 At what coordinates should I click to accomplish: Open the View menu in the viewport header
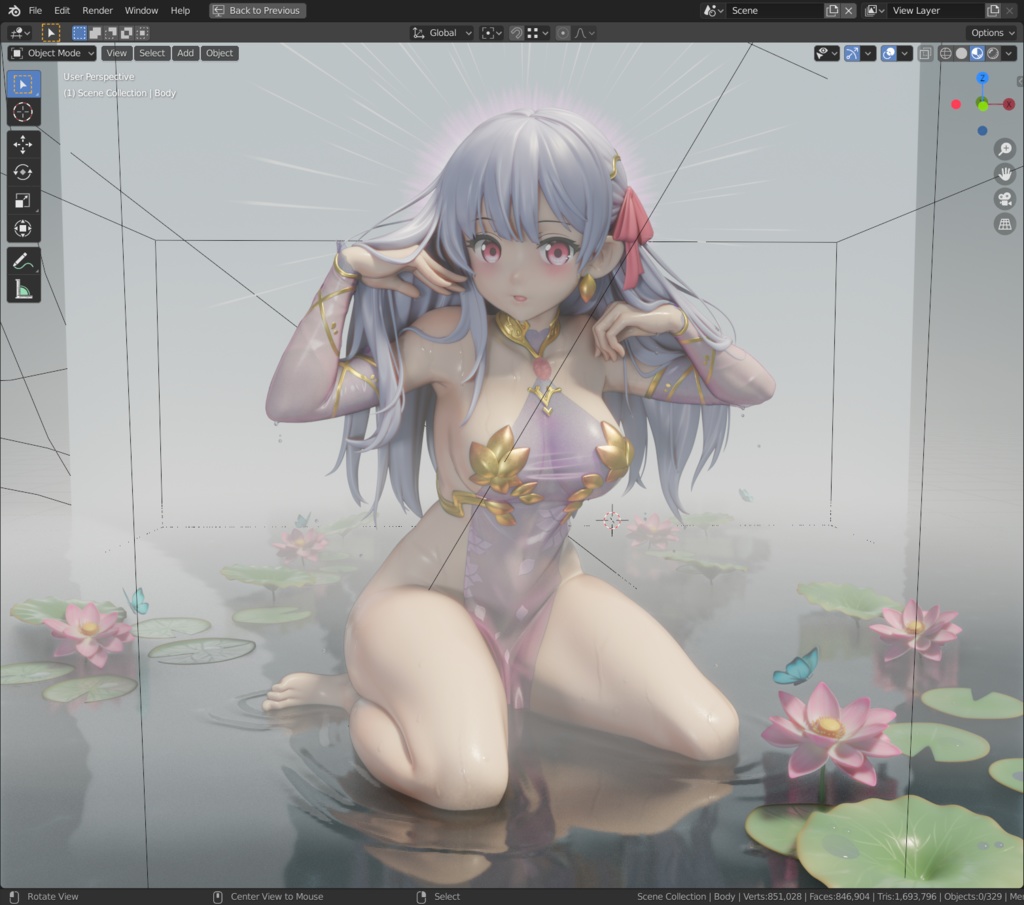(116, 53)
